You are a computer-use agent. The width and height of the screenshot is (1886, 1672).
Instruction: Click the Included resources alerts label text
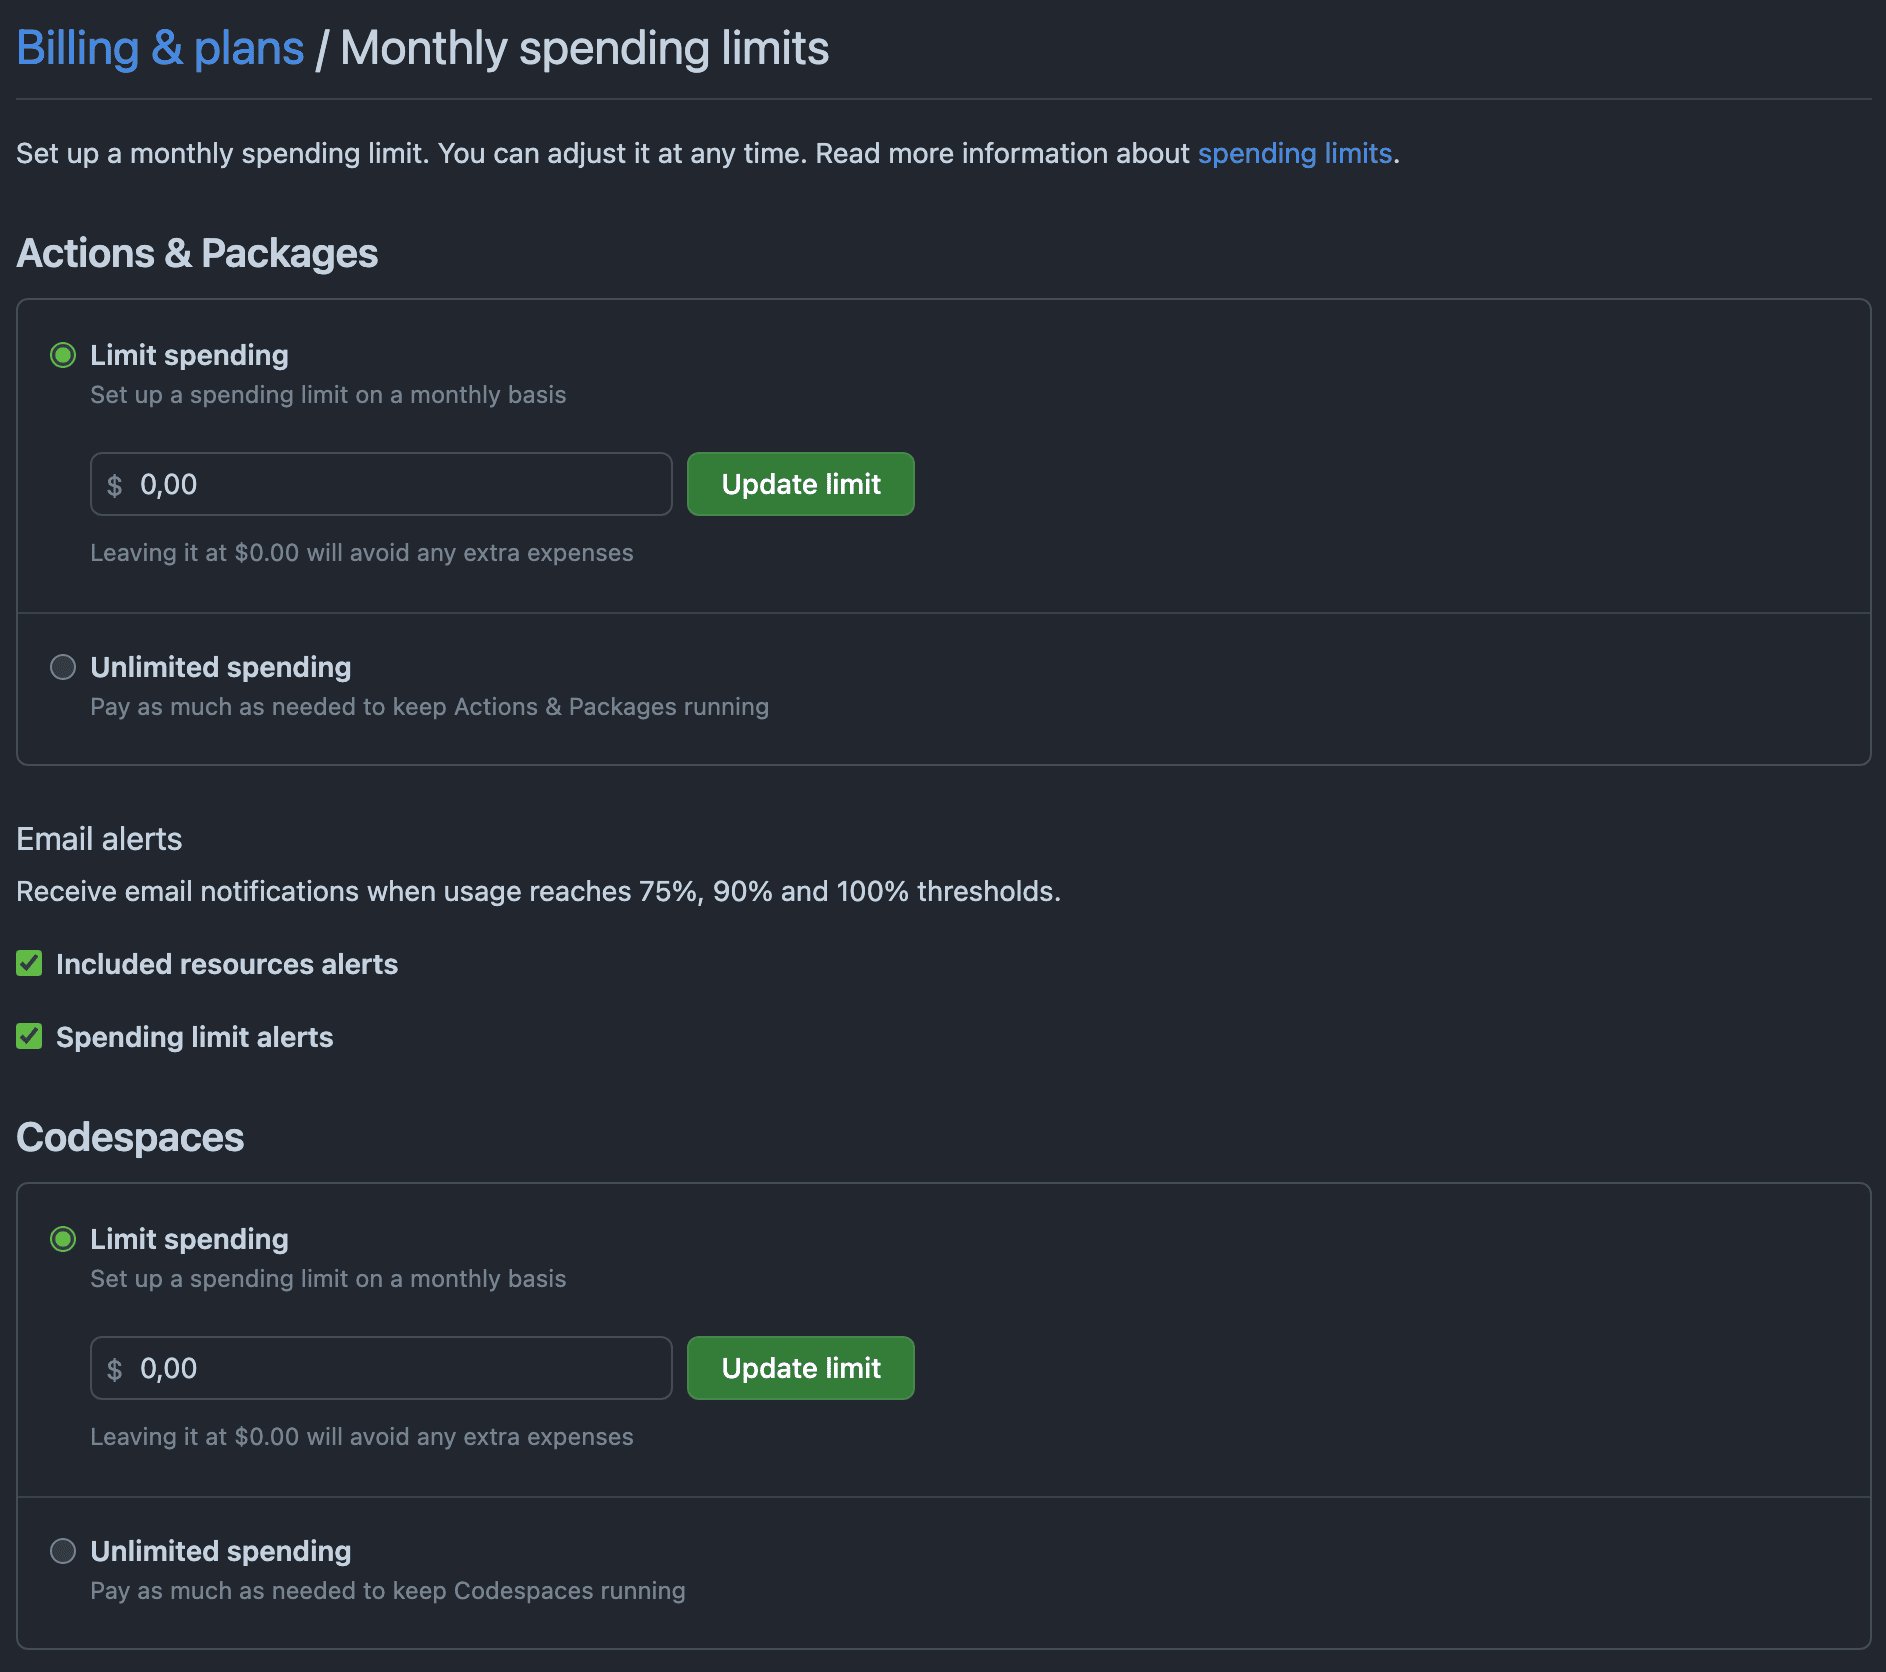coord(227,964)
